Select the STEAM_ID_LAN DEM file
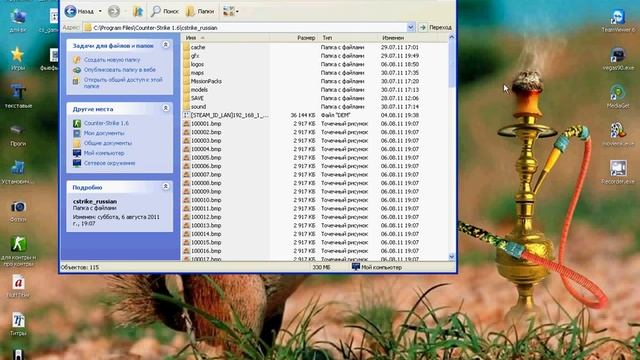Screen dimensions: 640x360 230,116
